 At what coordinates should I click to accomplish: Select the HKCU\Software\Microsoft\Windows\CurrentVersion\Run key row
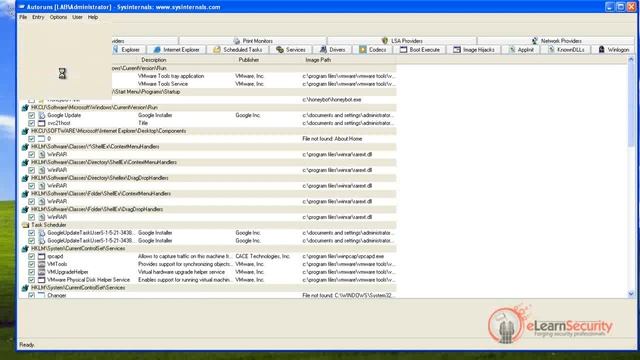point(208,107)
